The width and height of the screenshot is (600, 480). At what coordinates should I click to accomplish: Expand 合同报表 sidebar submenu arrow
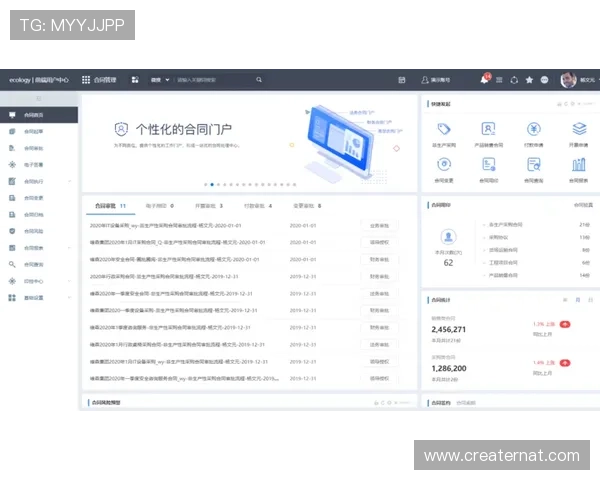point(70,248)
